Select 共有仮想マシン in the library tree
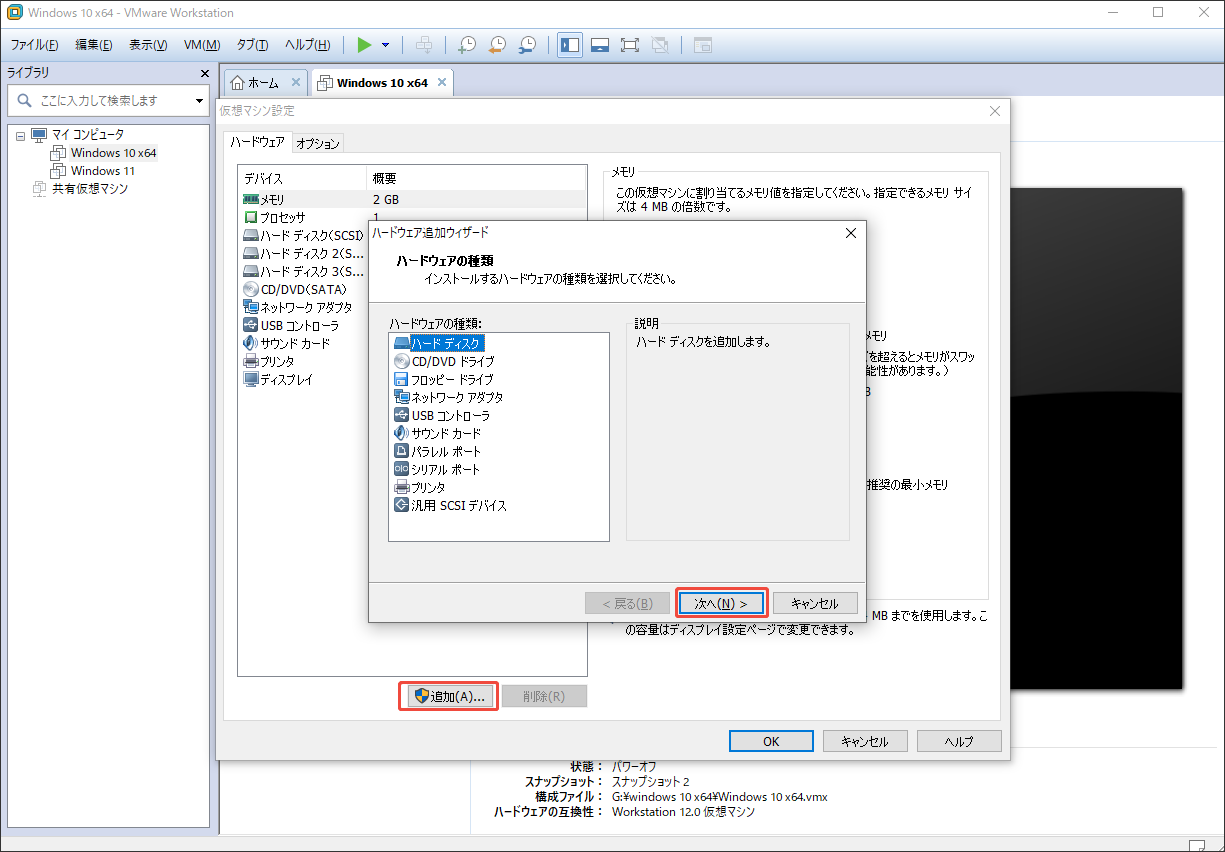Screen dimensions: 1225x852 tap(90, 189)
